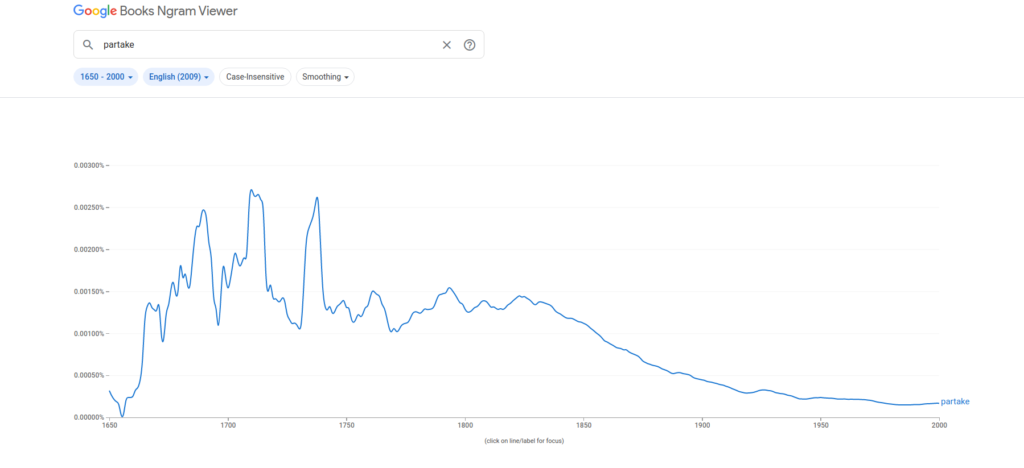The height and width of the screenshot is (468, 1024).
Task: Click the 1750 label on the x-axis
Action: 346,425
